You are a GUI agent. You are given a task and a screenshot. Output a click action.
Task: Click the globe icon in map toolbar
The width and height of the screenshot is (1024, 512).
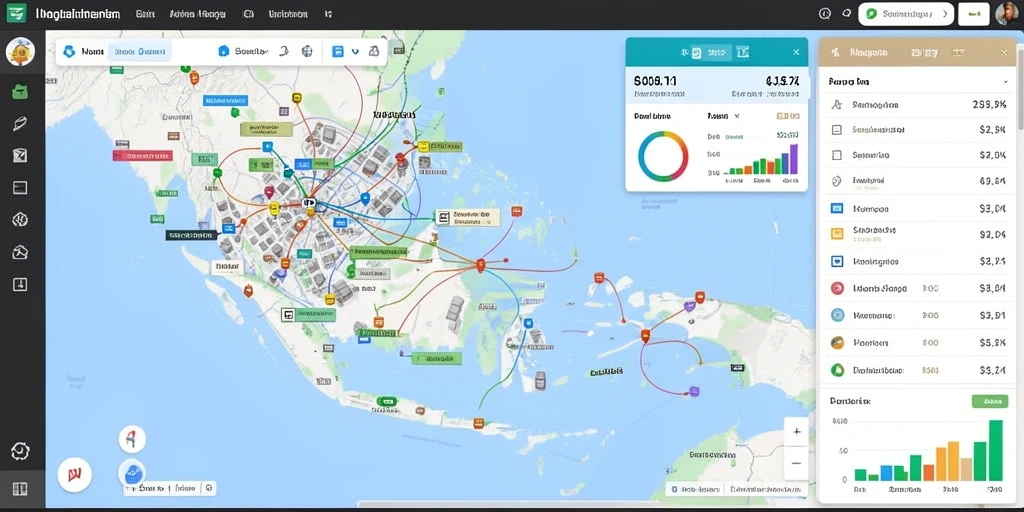[306, 51]
